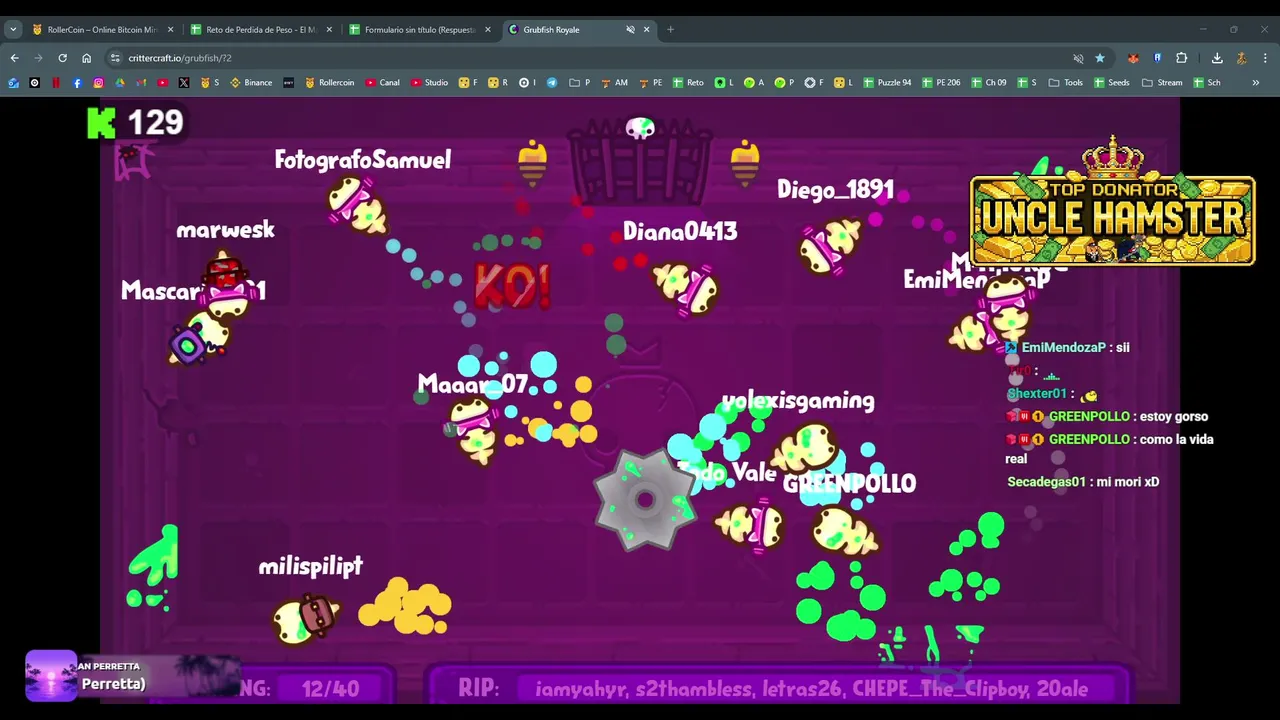1280x720 pixels.
Task: Click the GREENPOLLO name label in game
Action: [x=849, y=484]
